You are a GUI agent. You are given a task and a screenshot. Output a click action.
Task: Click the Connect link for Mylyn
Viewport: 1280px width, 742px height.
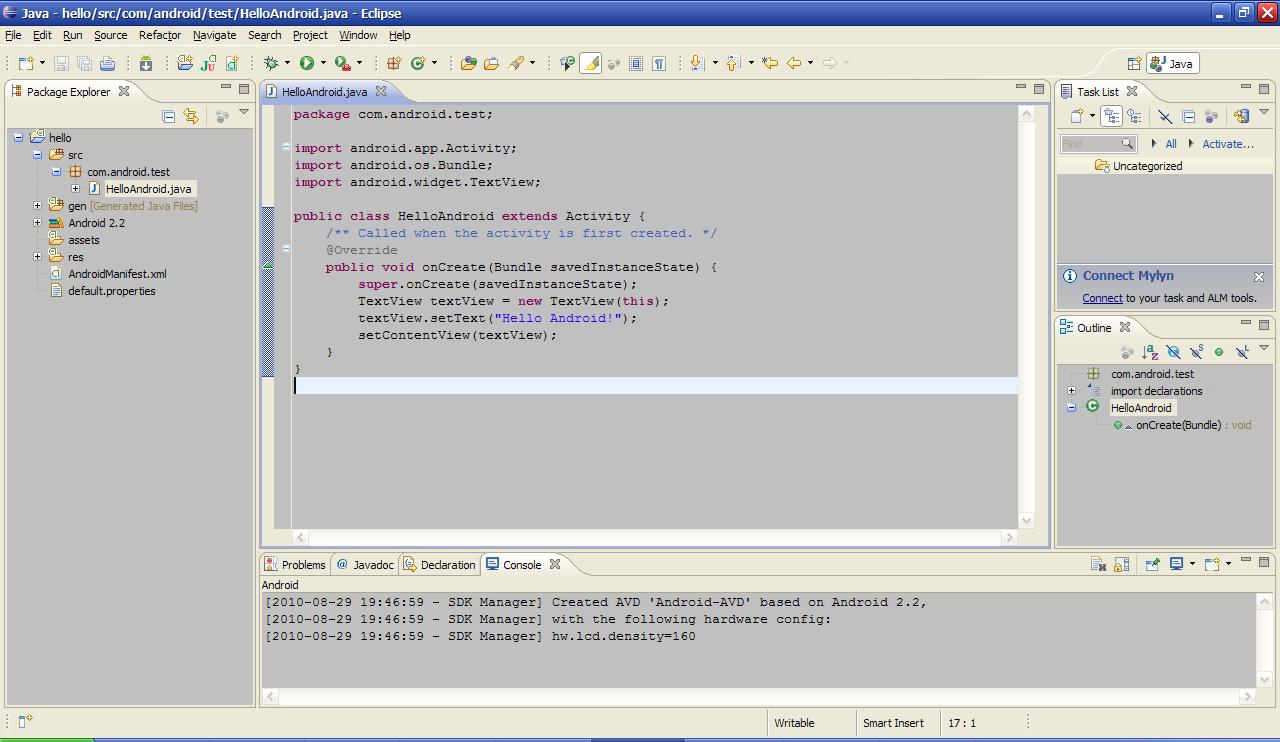coord(1102,298)
